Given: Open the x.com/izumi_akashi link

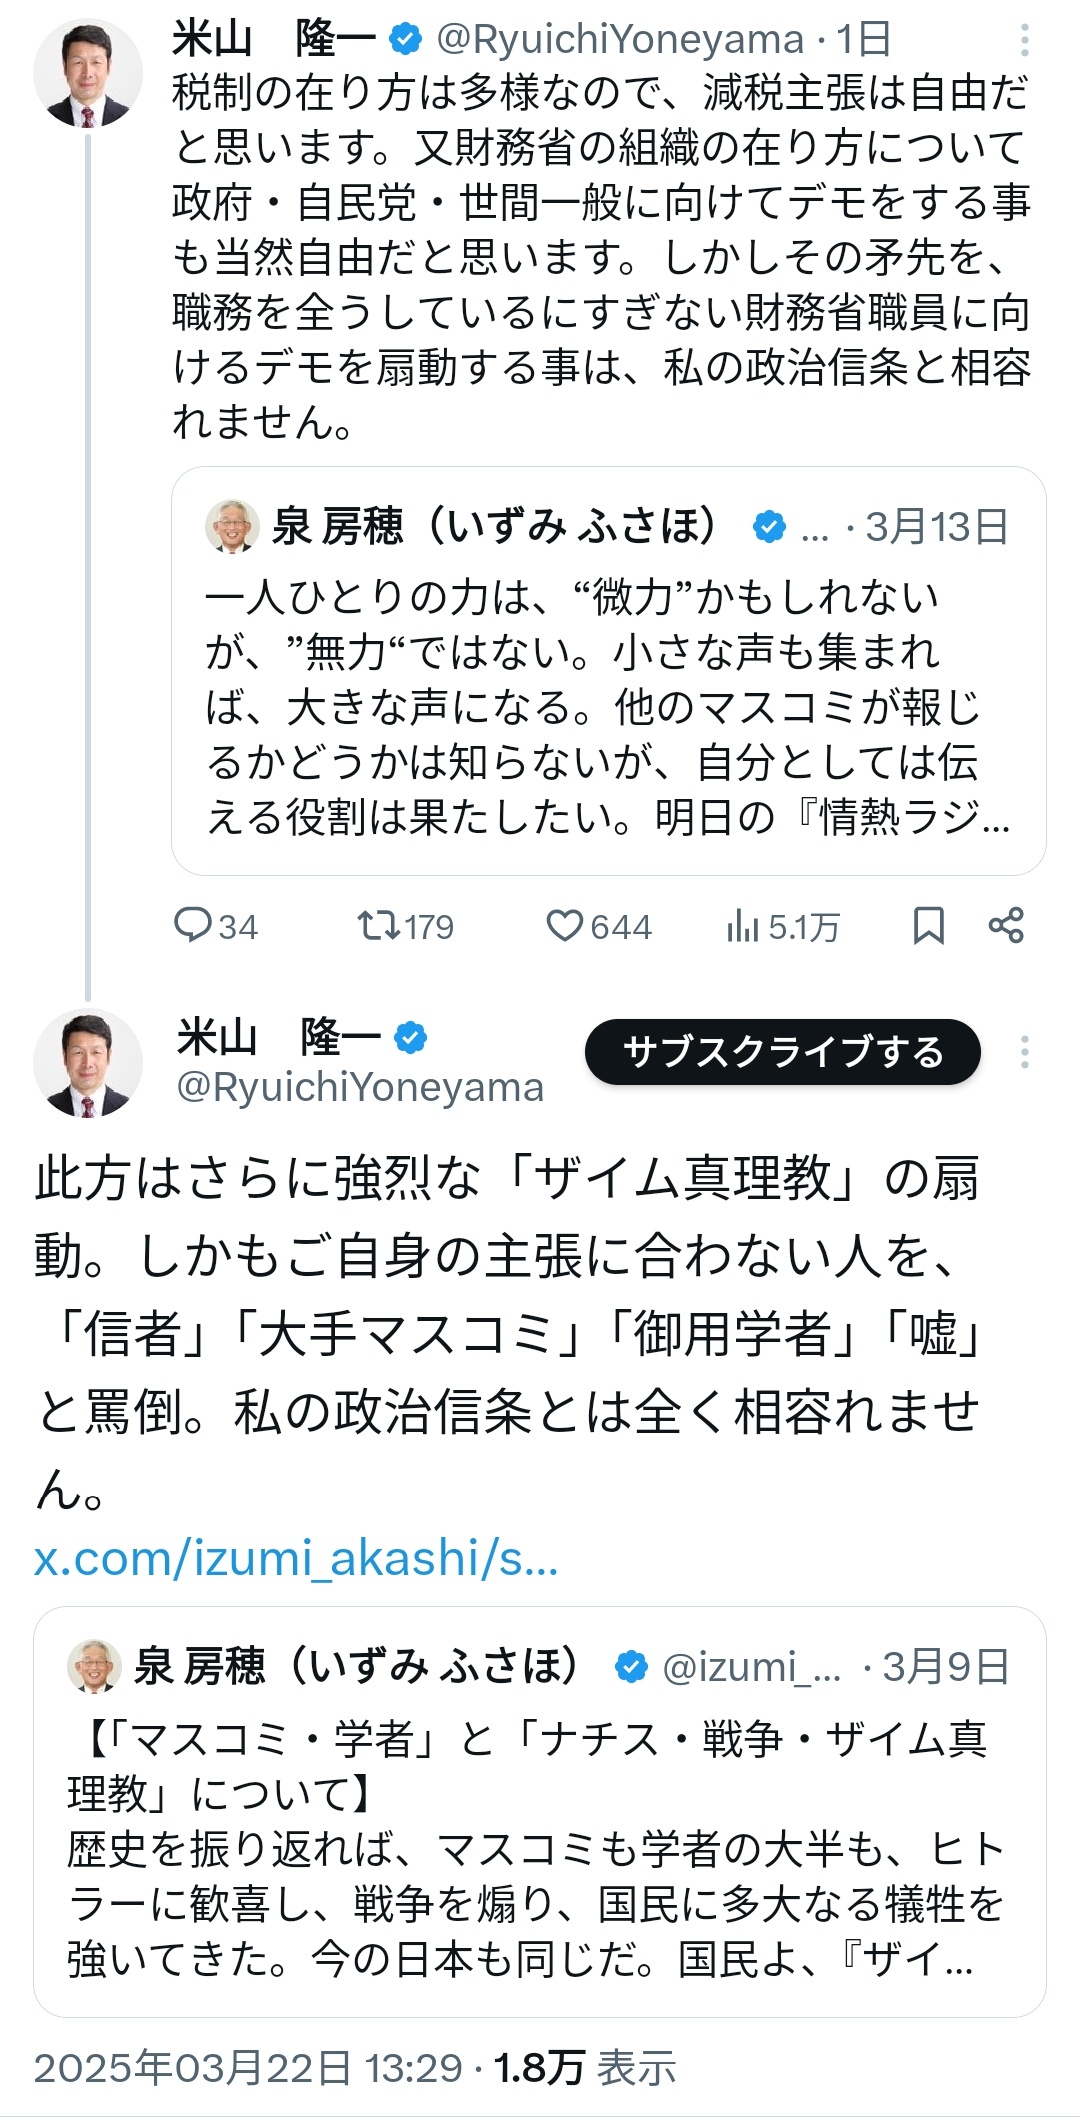Looking at the screenshot, I should coord(296,1559).
